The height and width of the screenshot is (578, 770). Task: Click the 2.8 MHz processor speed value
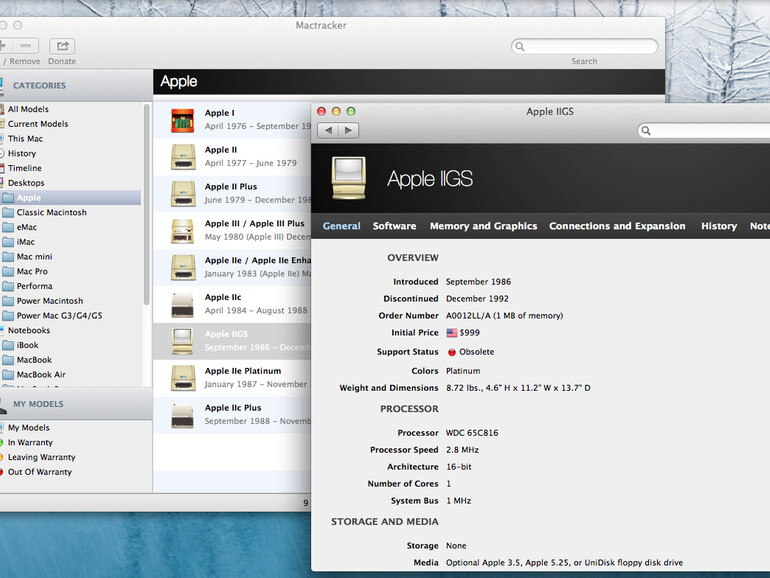click(x=462, y=450)
